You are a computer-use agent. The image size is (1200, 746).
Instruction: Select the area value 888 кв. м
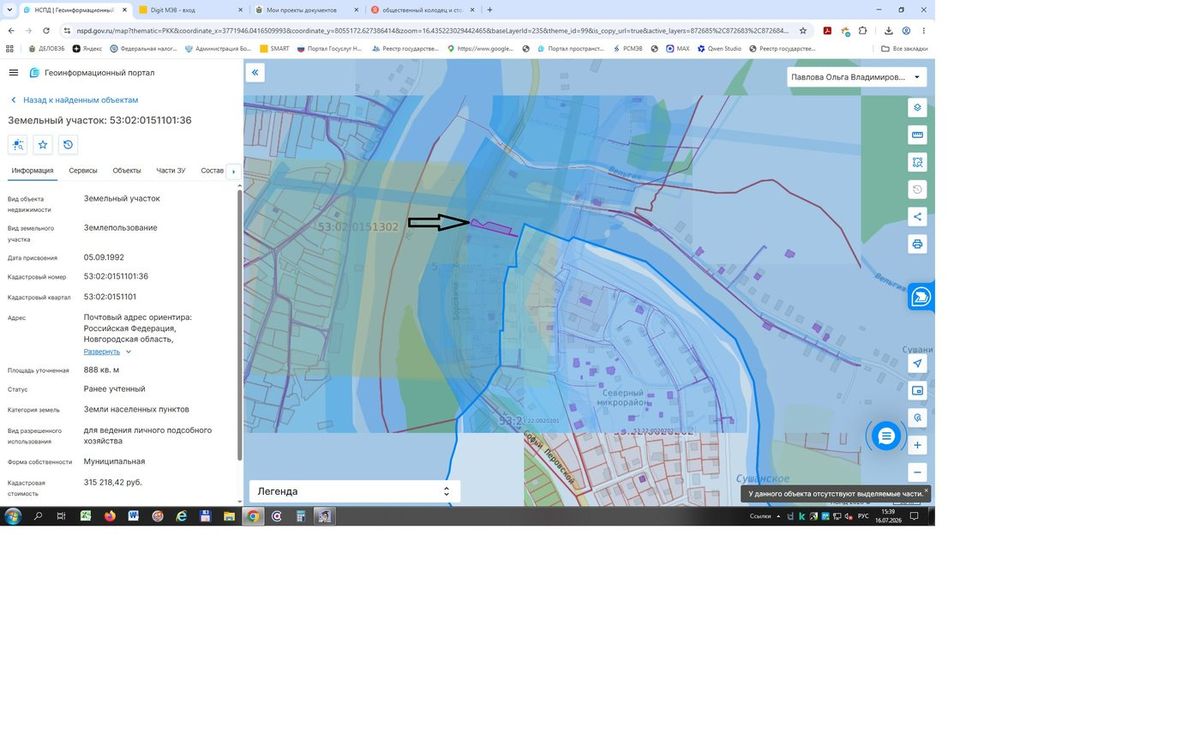pyautogui.click(x=102, y=370)
